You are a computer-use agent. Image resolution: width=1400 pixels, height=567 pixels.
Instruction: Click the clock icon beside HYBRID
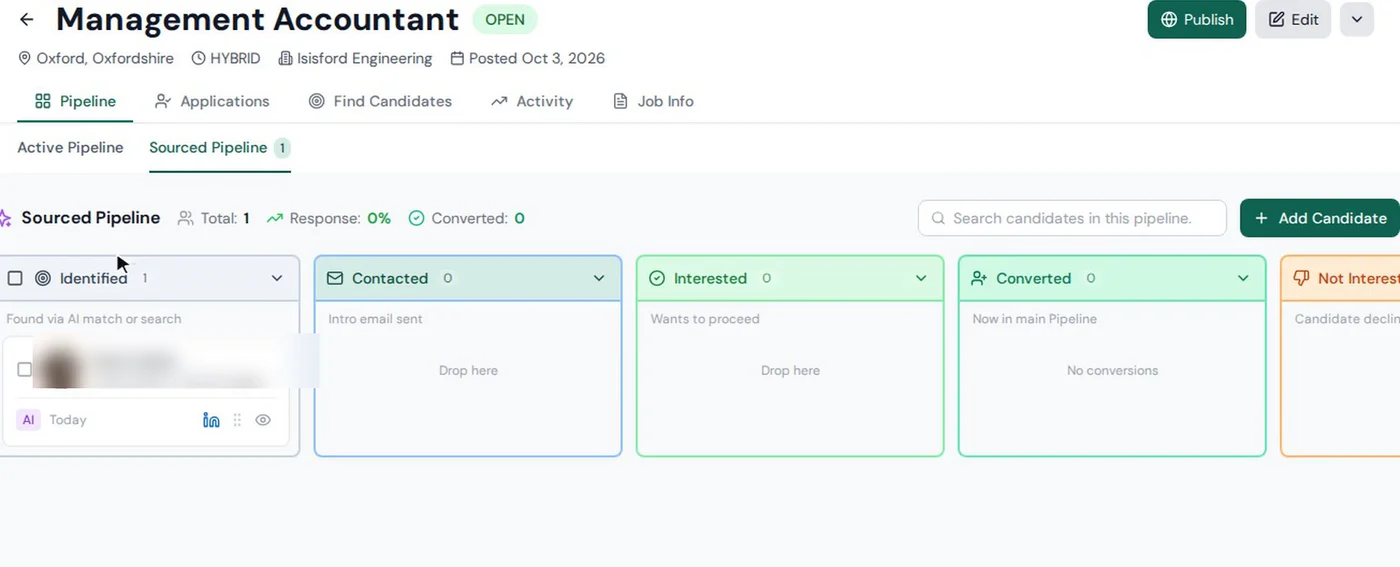198,59
